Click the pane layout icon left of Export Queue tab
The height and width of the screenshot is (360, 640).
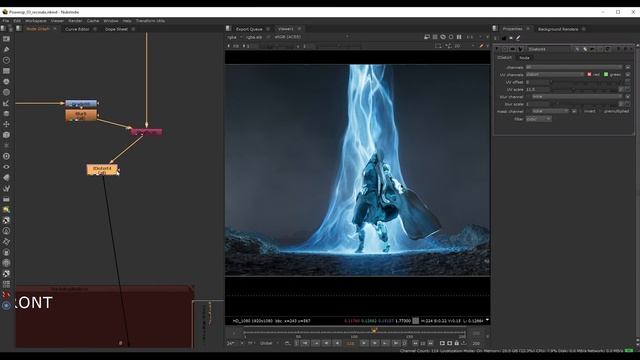[x=228, y=29]
